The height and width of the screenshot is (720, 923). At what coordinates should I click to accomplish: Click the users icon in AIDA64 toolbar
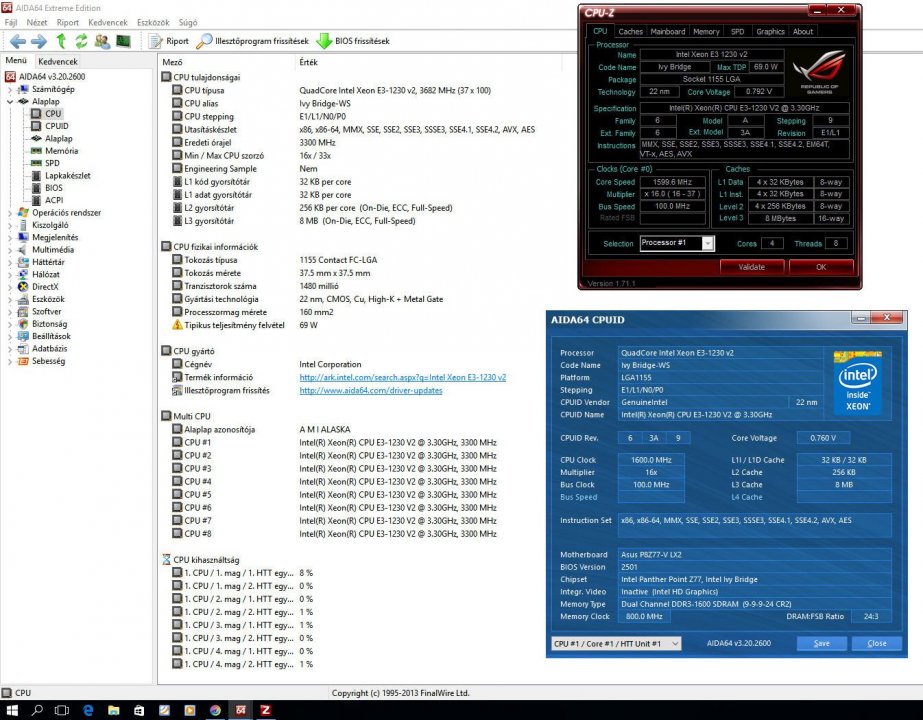tap(102, 41)
